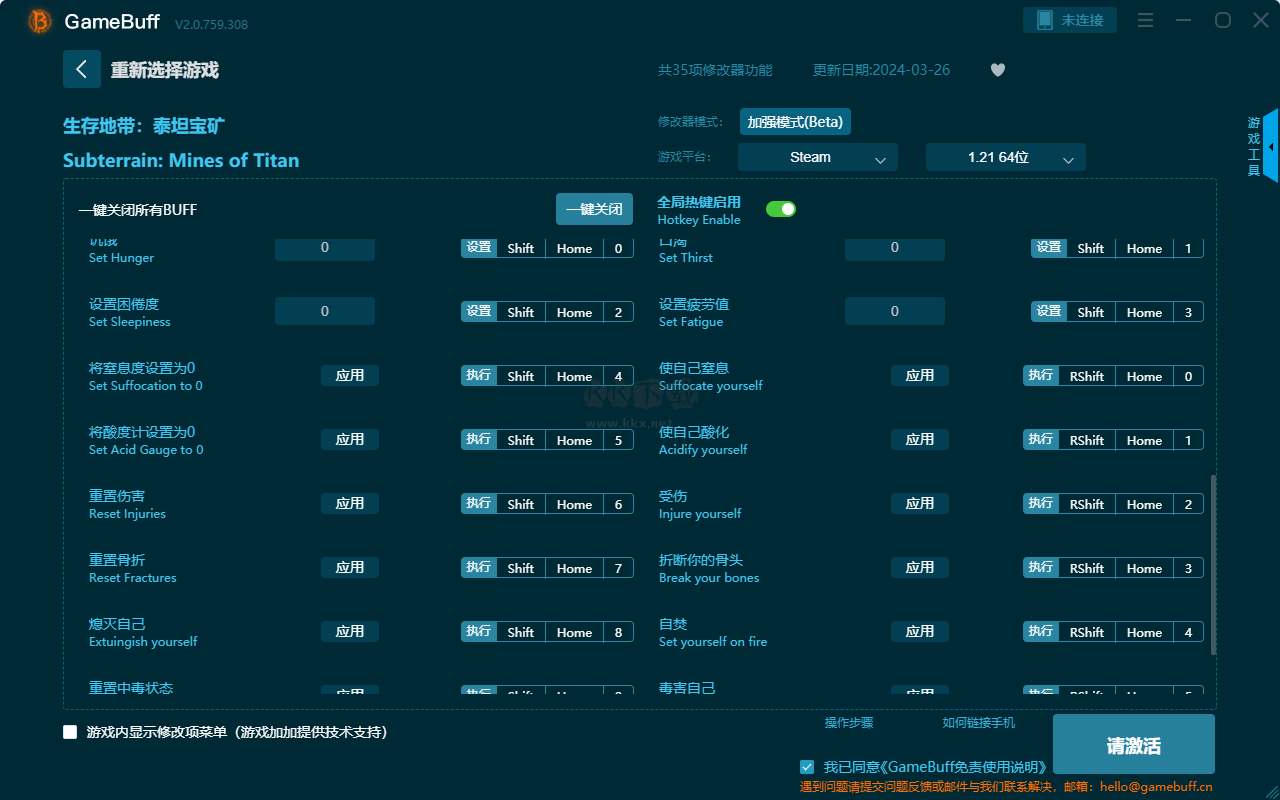Open the 操作步骤 link
Image resolution: width=1280 pixels, height=800 pixels.
[x=849, y=722]
